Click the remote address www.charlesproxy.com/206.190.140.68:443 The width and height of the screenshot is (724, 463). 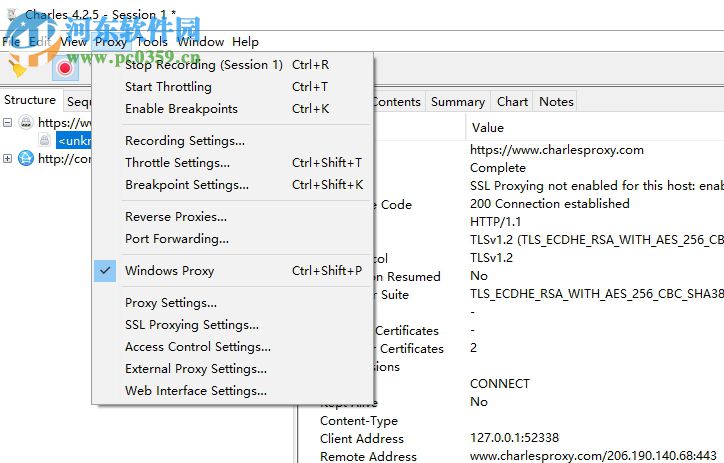[x=593, y=456]
